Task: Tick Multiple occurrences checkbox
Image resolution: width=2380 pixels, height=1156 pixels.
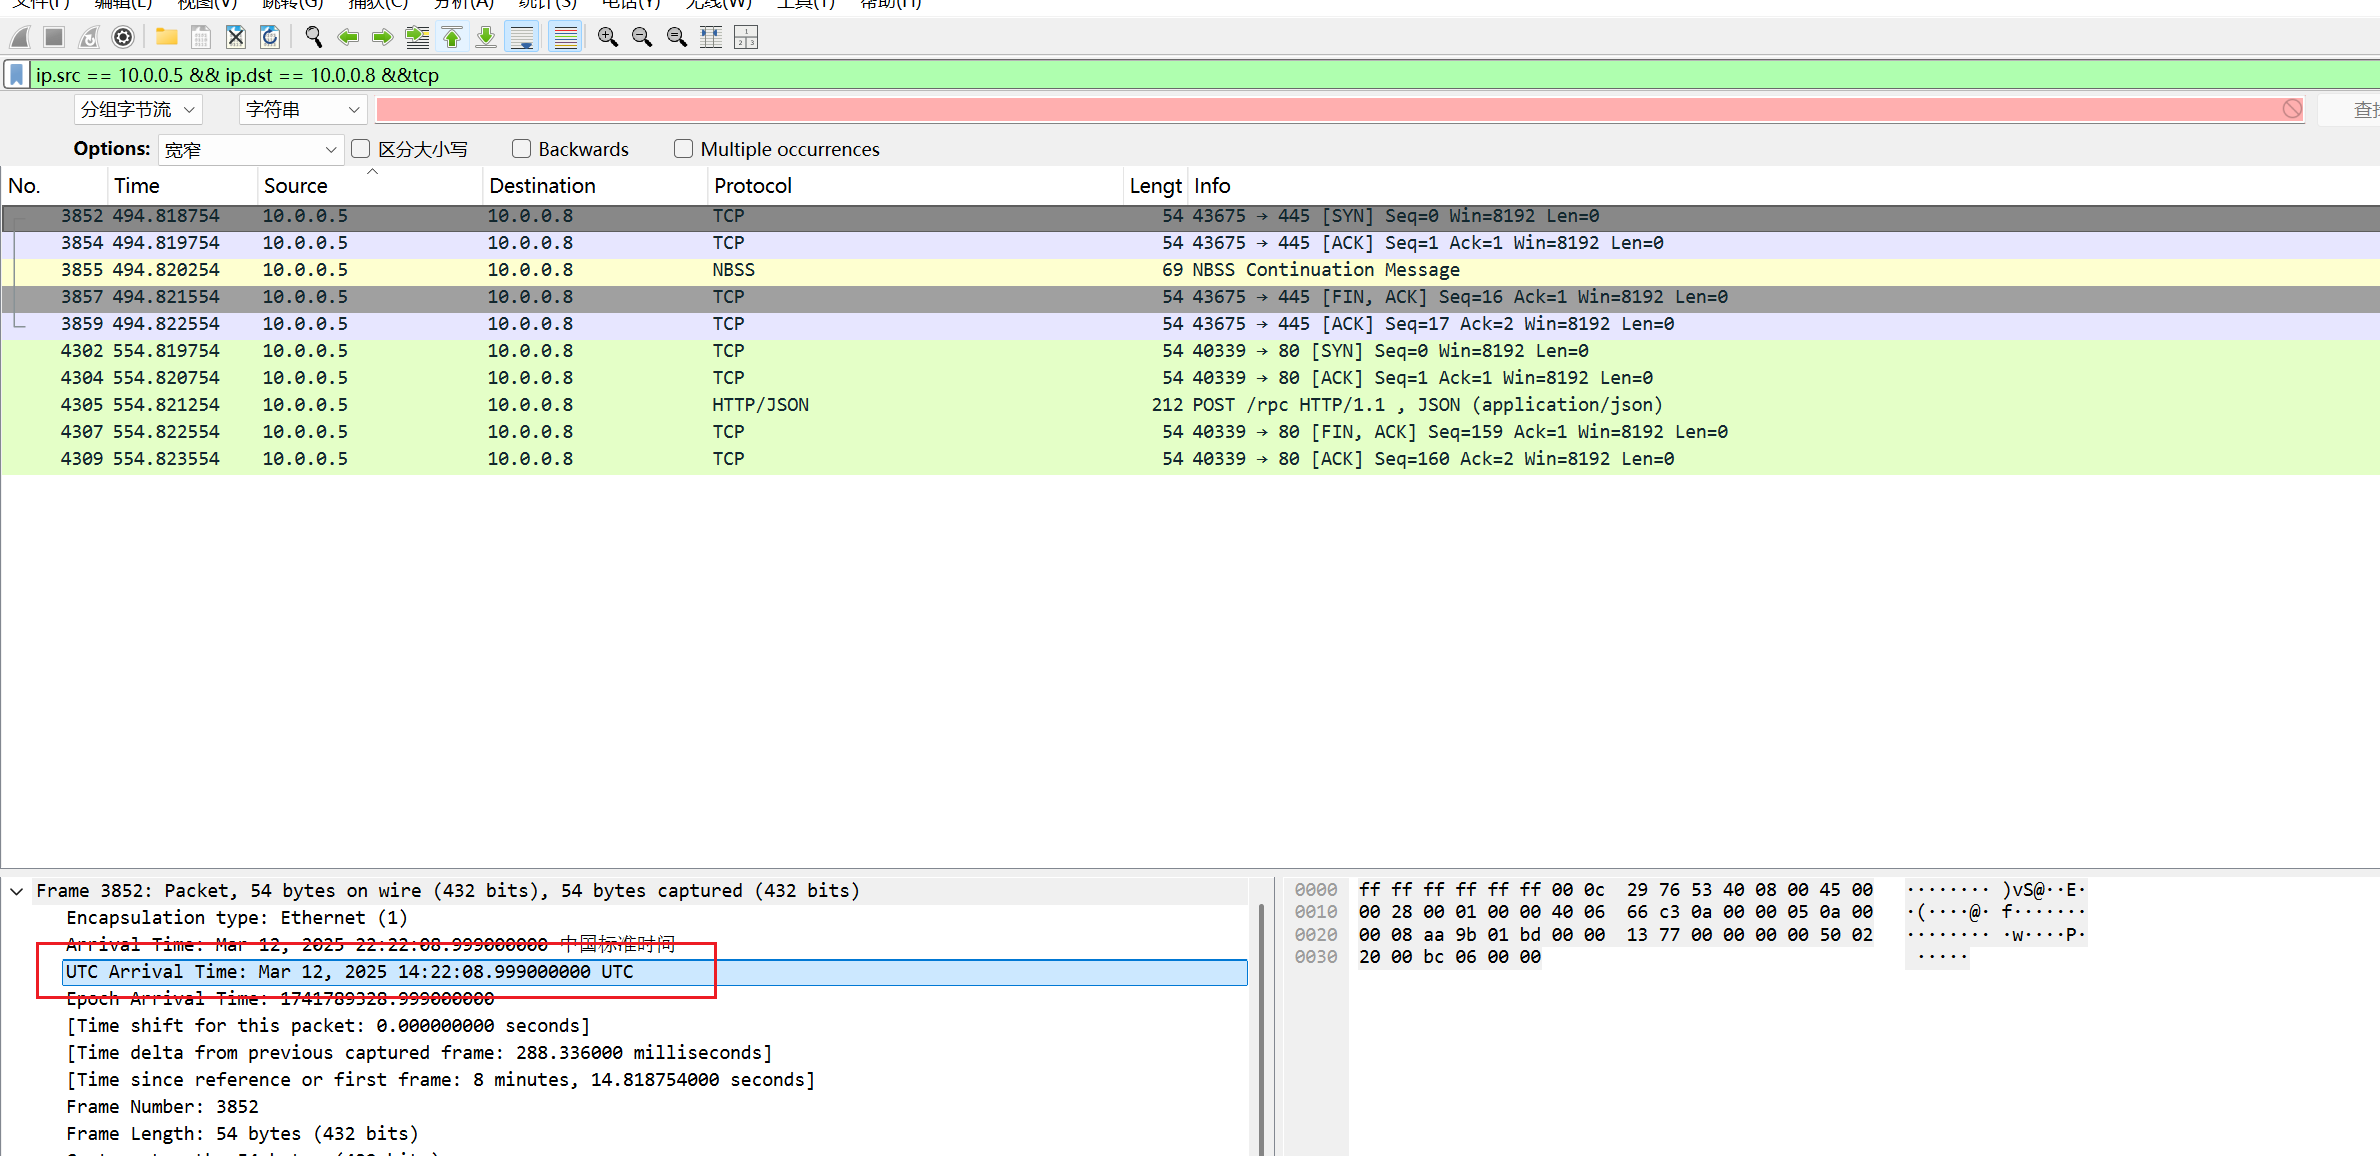Action: click(x=683, y=149)
